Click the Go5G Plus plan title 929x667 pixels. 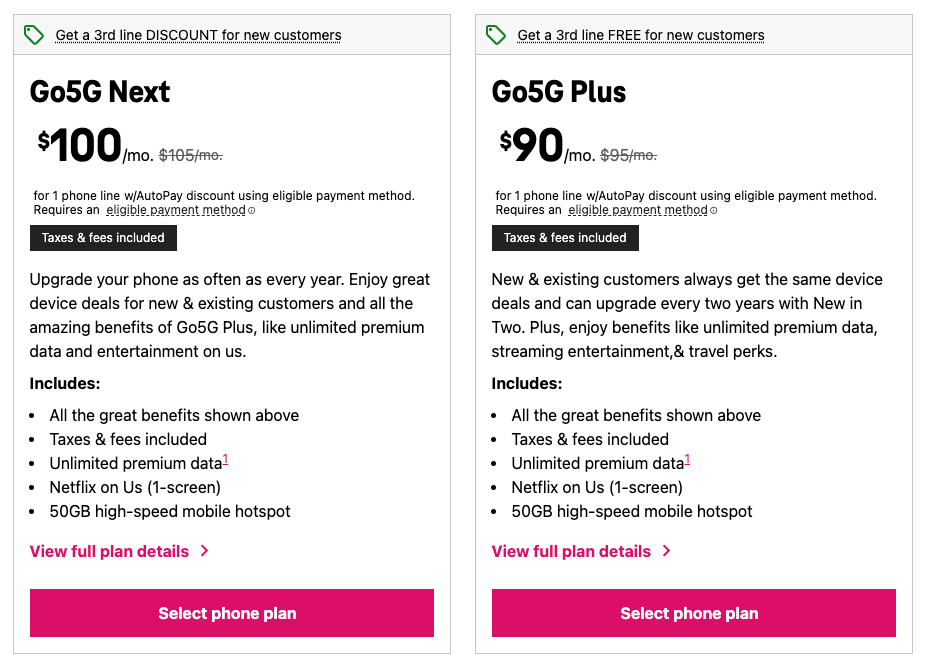click(559, 92)
